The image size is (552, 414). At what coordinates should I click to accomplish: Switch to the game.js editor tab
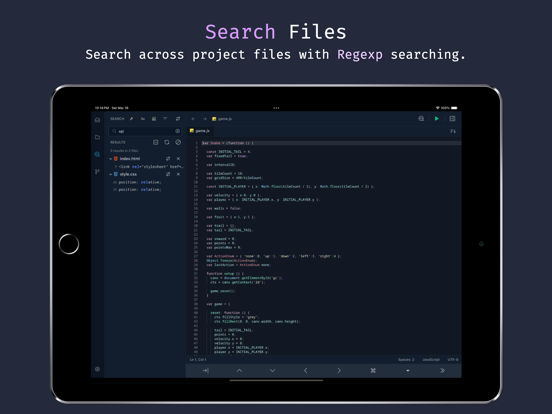coord(200,131)
